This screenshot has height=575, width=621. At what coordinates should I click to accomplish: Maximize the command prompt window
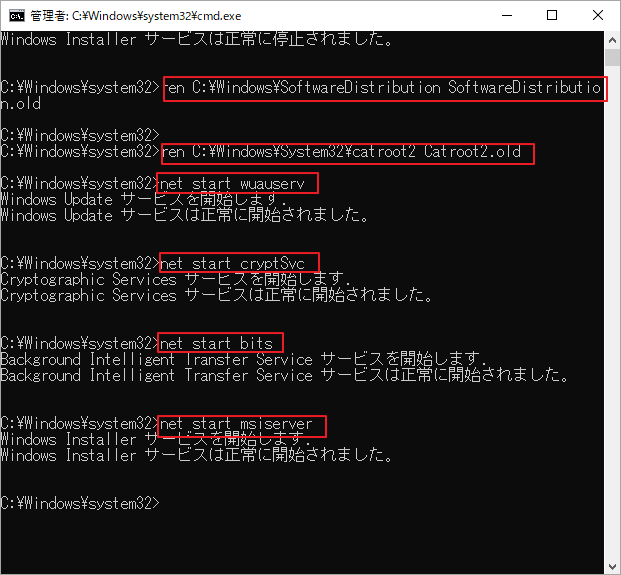click(x=552, y=15)
